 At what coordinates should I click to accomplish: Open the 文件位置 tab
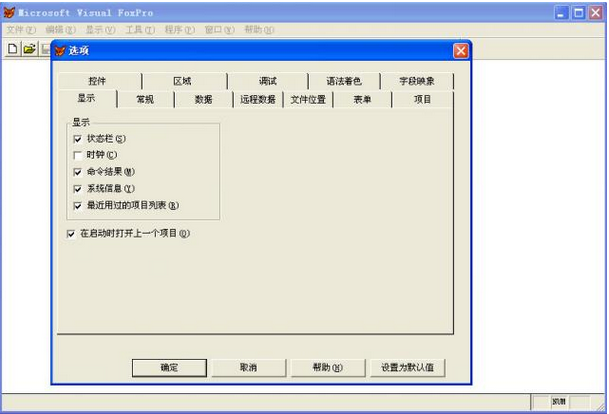pos(308,99)
